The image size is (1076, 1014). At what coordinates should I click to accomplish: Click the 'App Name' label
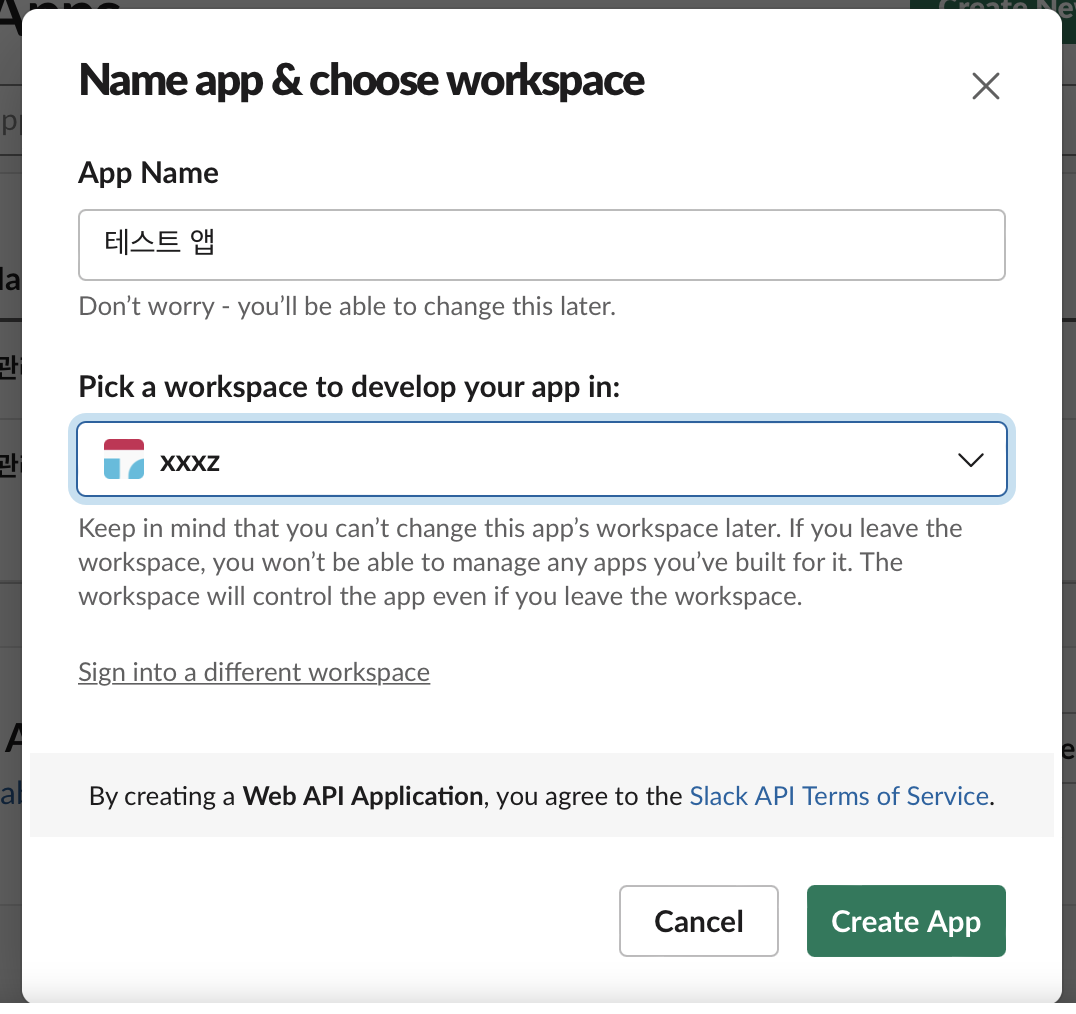point(148,173)
